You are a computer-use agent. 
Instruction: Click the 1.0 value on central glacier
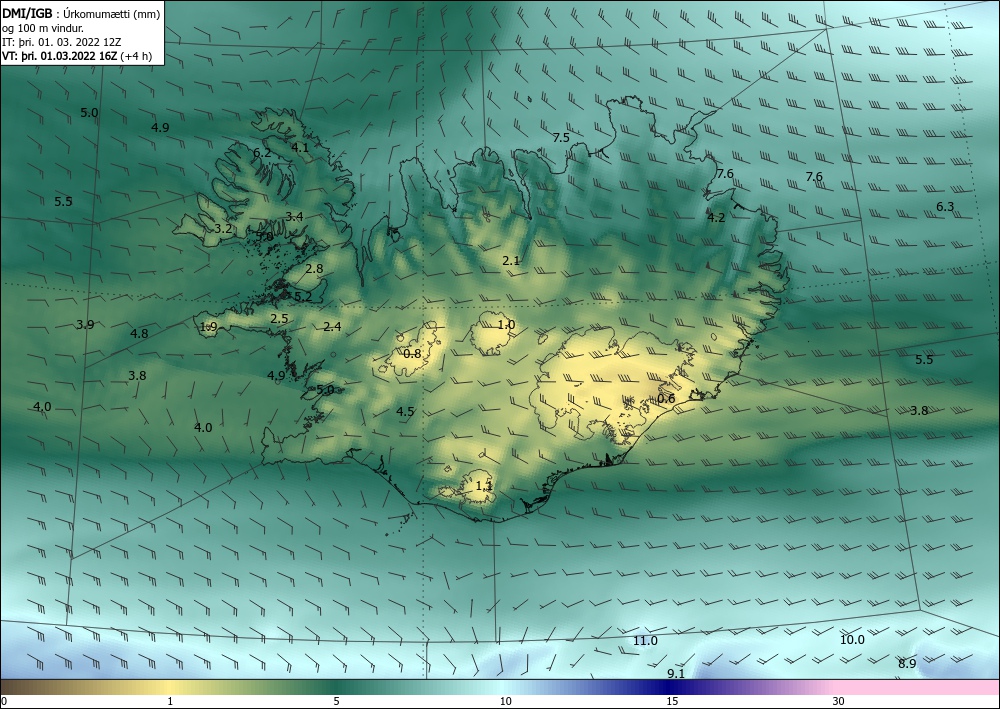coord(506,325)
